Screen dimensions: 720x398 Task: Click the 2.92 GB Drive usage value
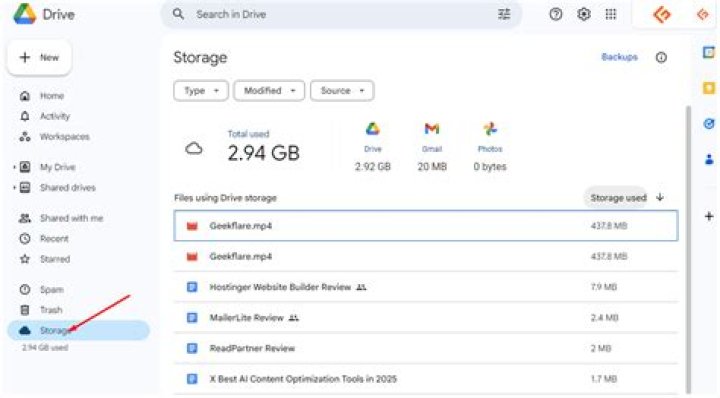pyautogui.click(x=372, y=167)
